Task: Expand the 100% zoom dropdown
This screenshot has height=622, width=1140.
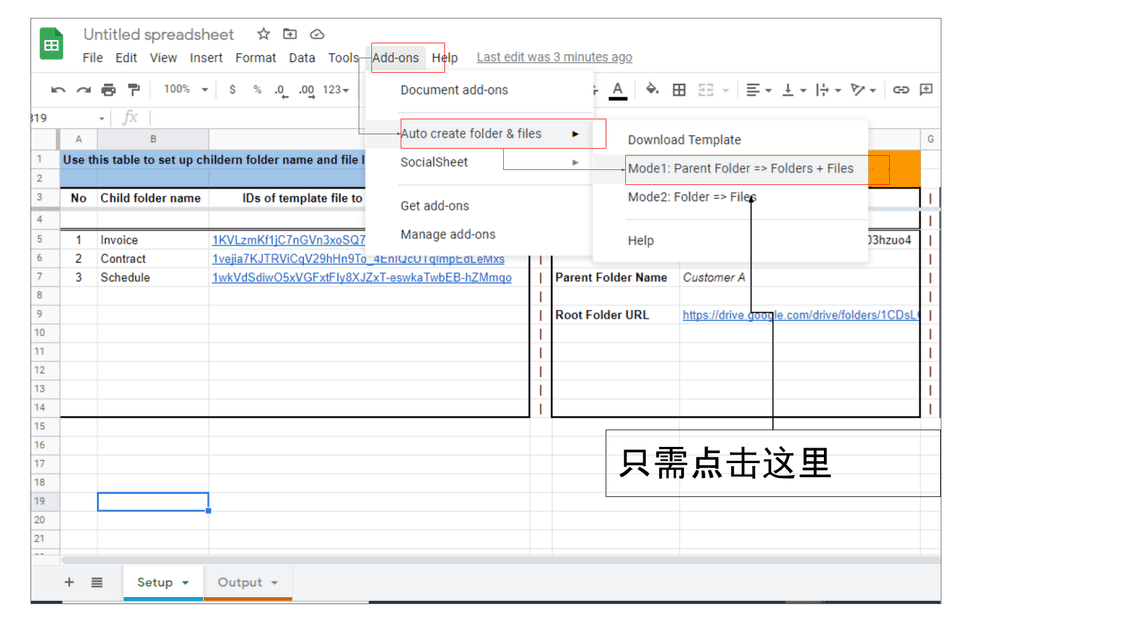Action: coord(186,90)
